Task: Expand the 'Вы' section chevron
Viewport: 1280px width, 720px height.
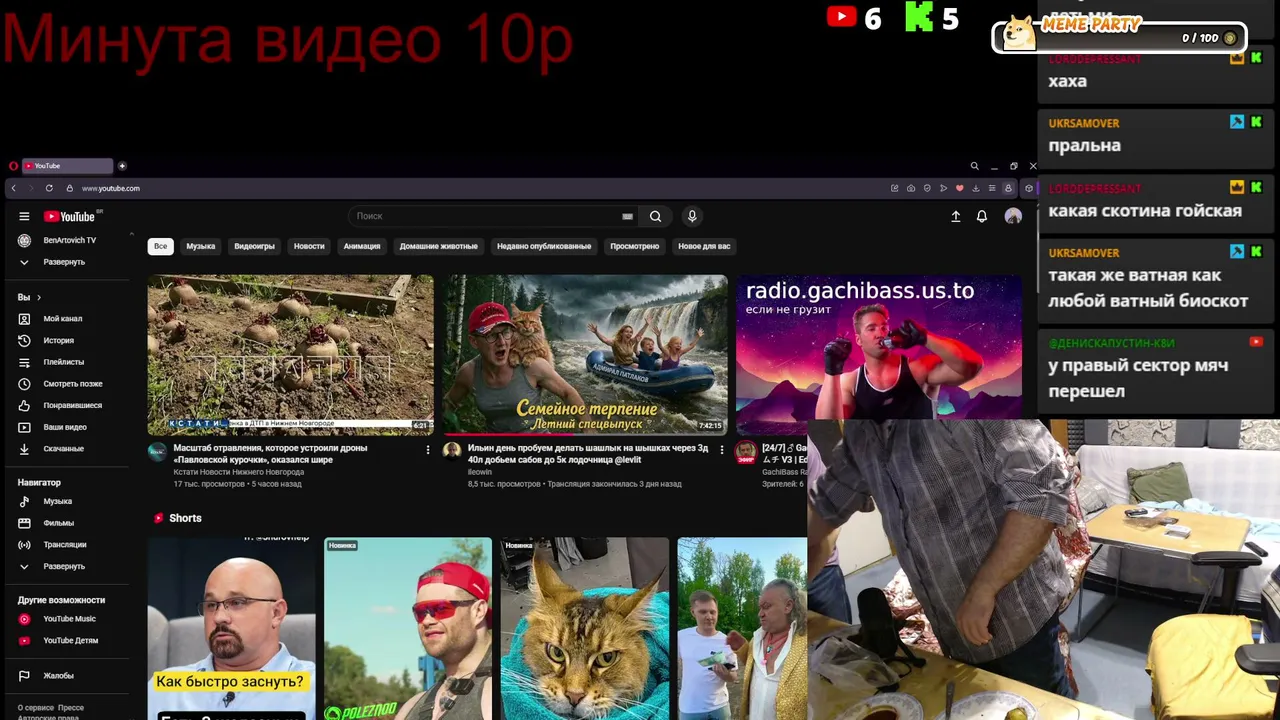Action: click(x=39, y=297)
